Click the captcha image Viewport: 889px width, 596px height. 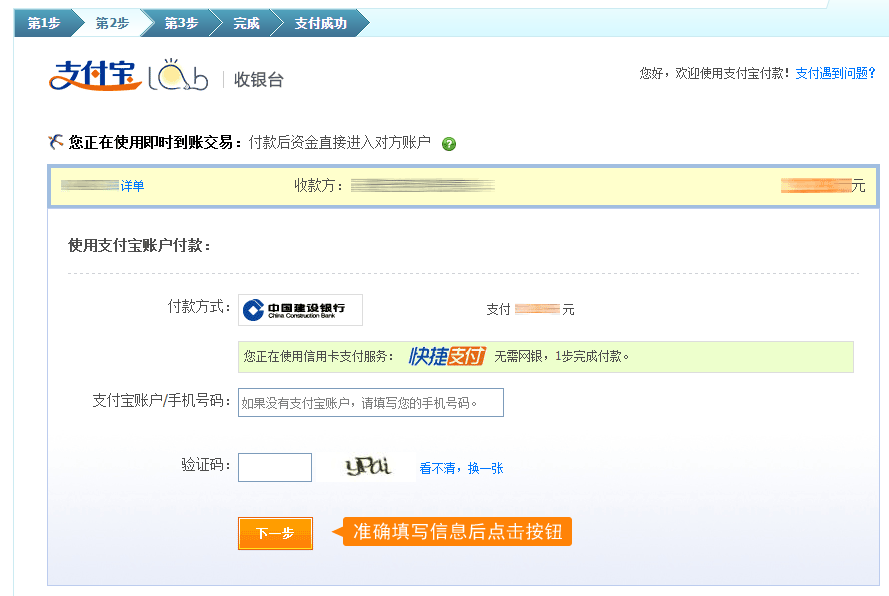369,467
